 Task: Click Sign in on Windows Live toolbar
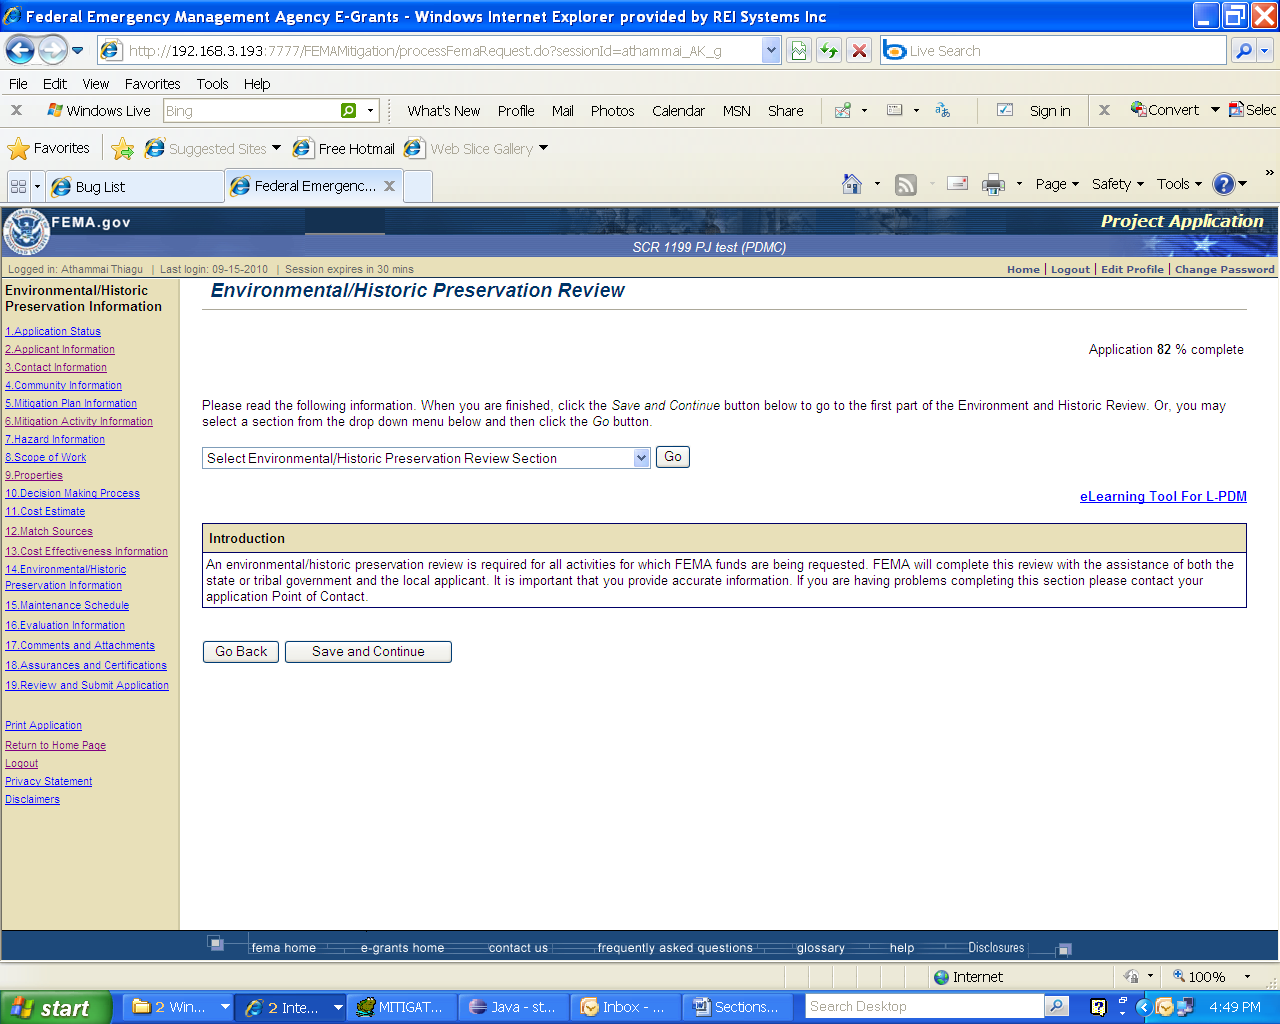click(1050, 111)
